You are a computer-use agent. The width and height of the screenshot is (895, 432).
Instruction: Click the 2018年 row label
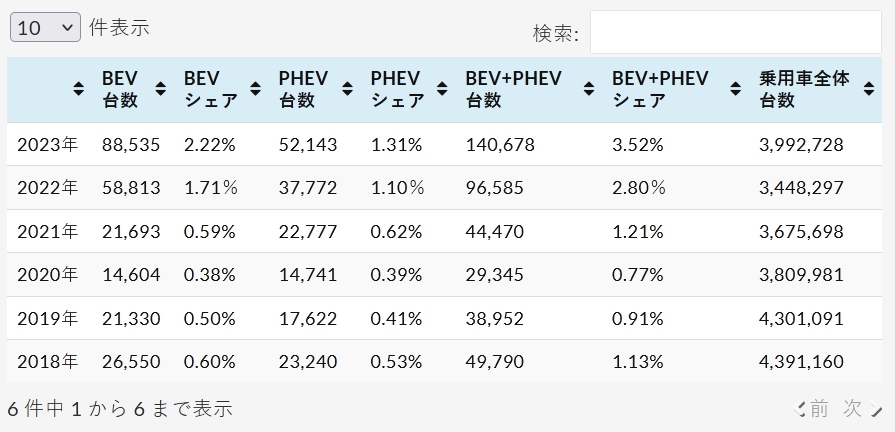point(47,362)
